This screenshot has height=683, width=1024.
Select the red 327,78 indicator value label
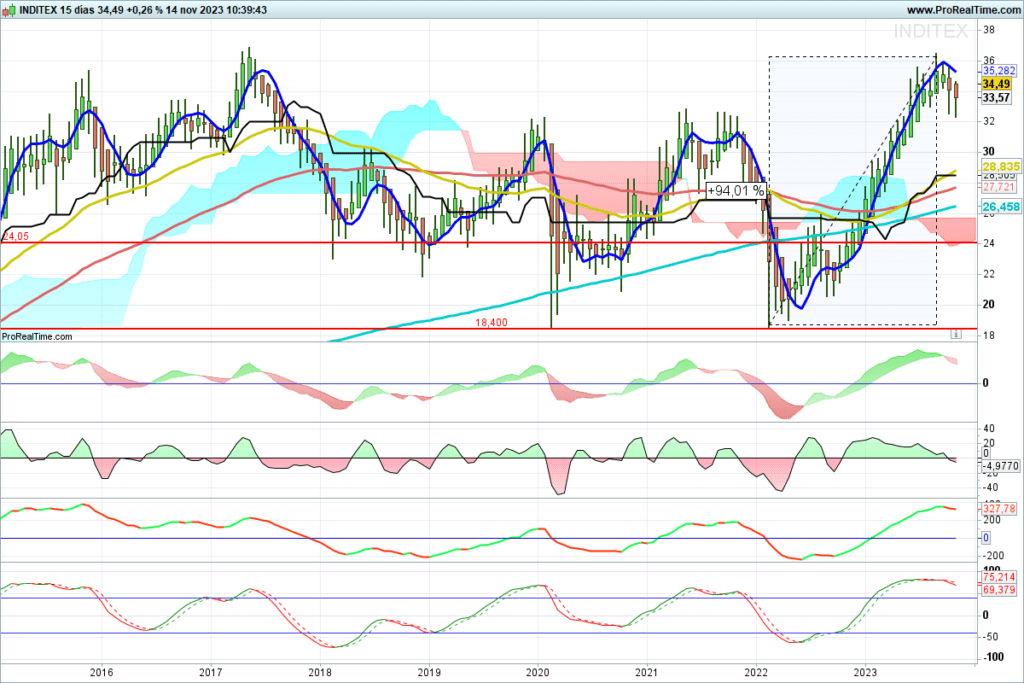[999, 508]
